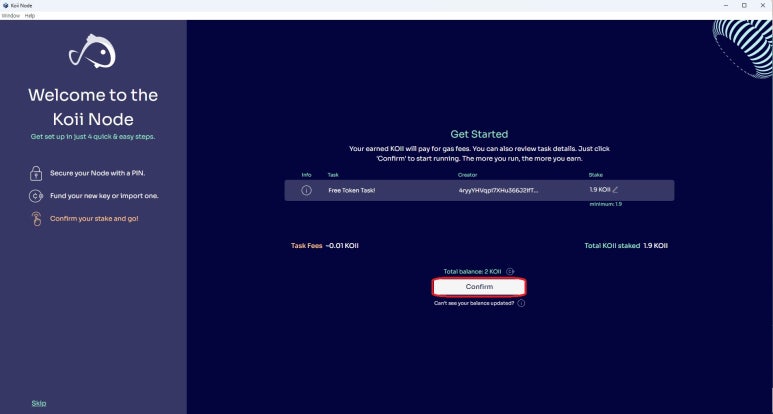Open the Window menu
The height and width of the screenshot is (414, 773).
[x=11, y=16]
